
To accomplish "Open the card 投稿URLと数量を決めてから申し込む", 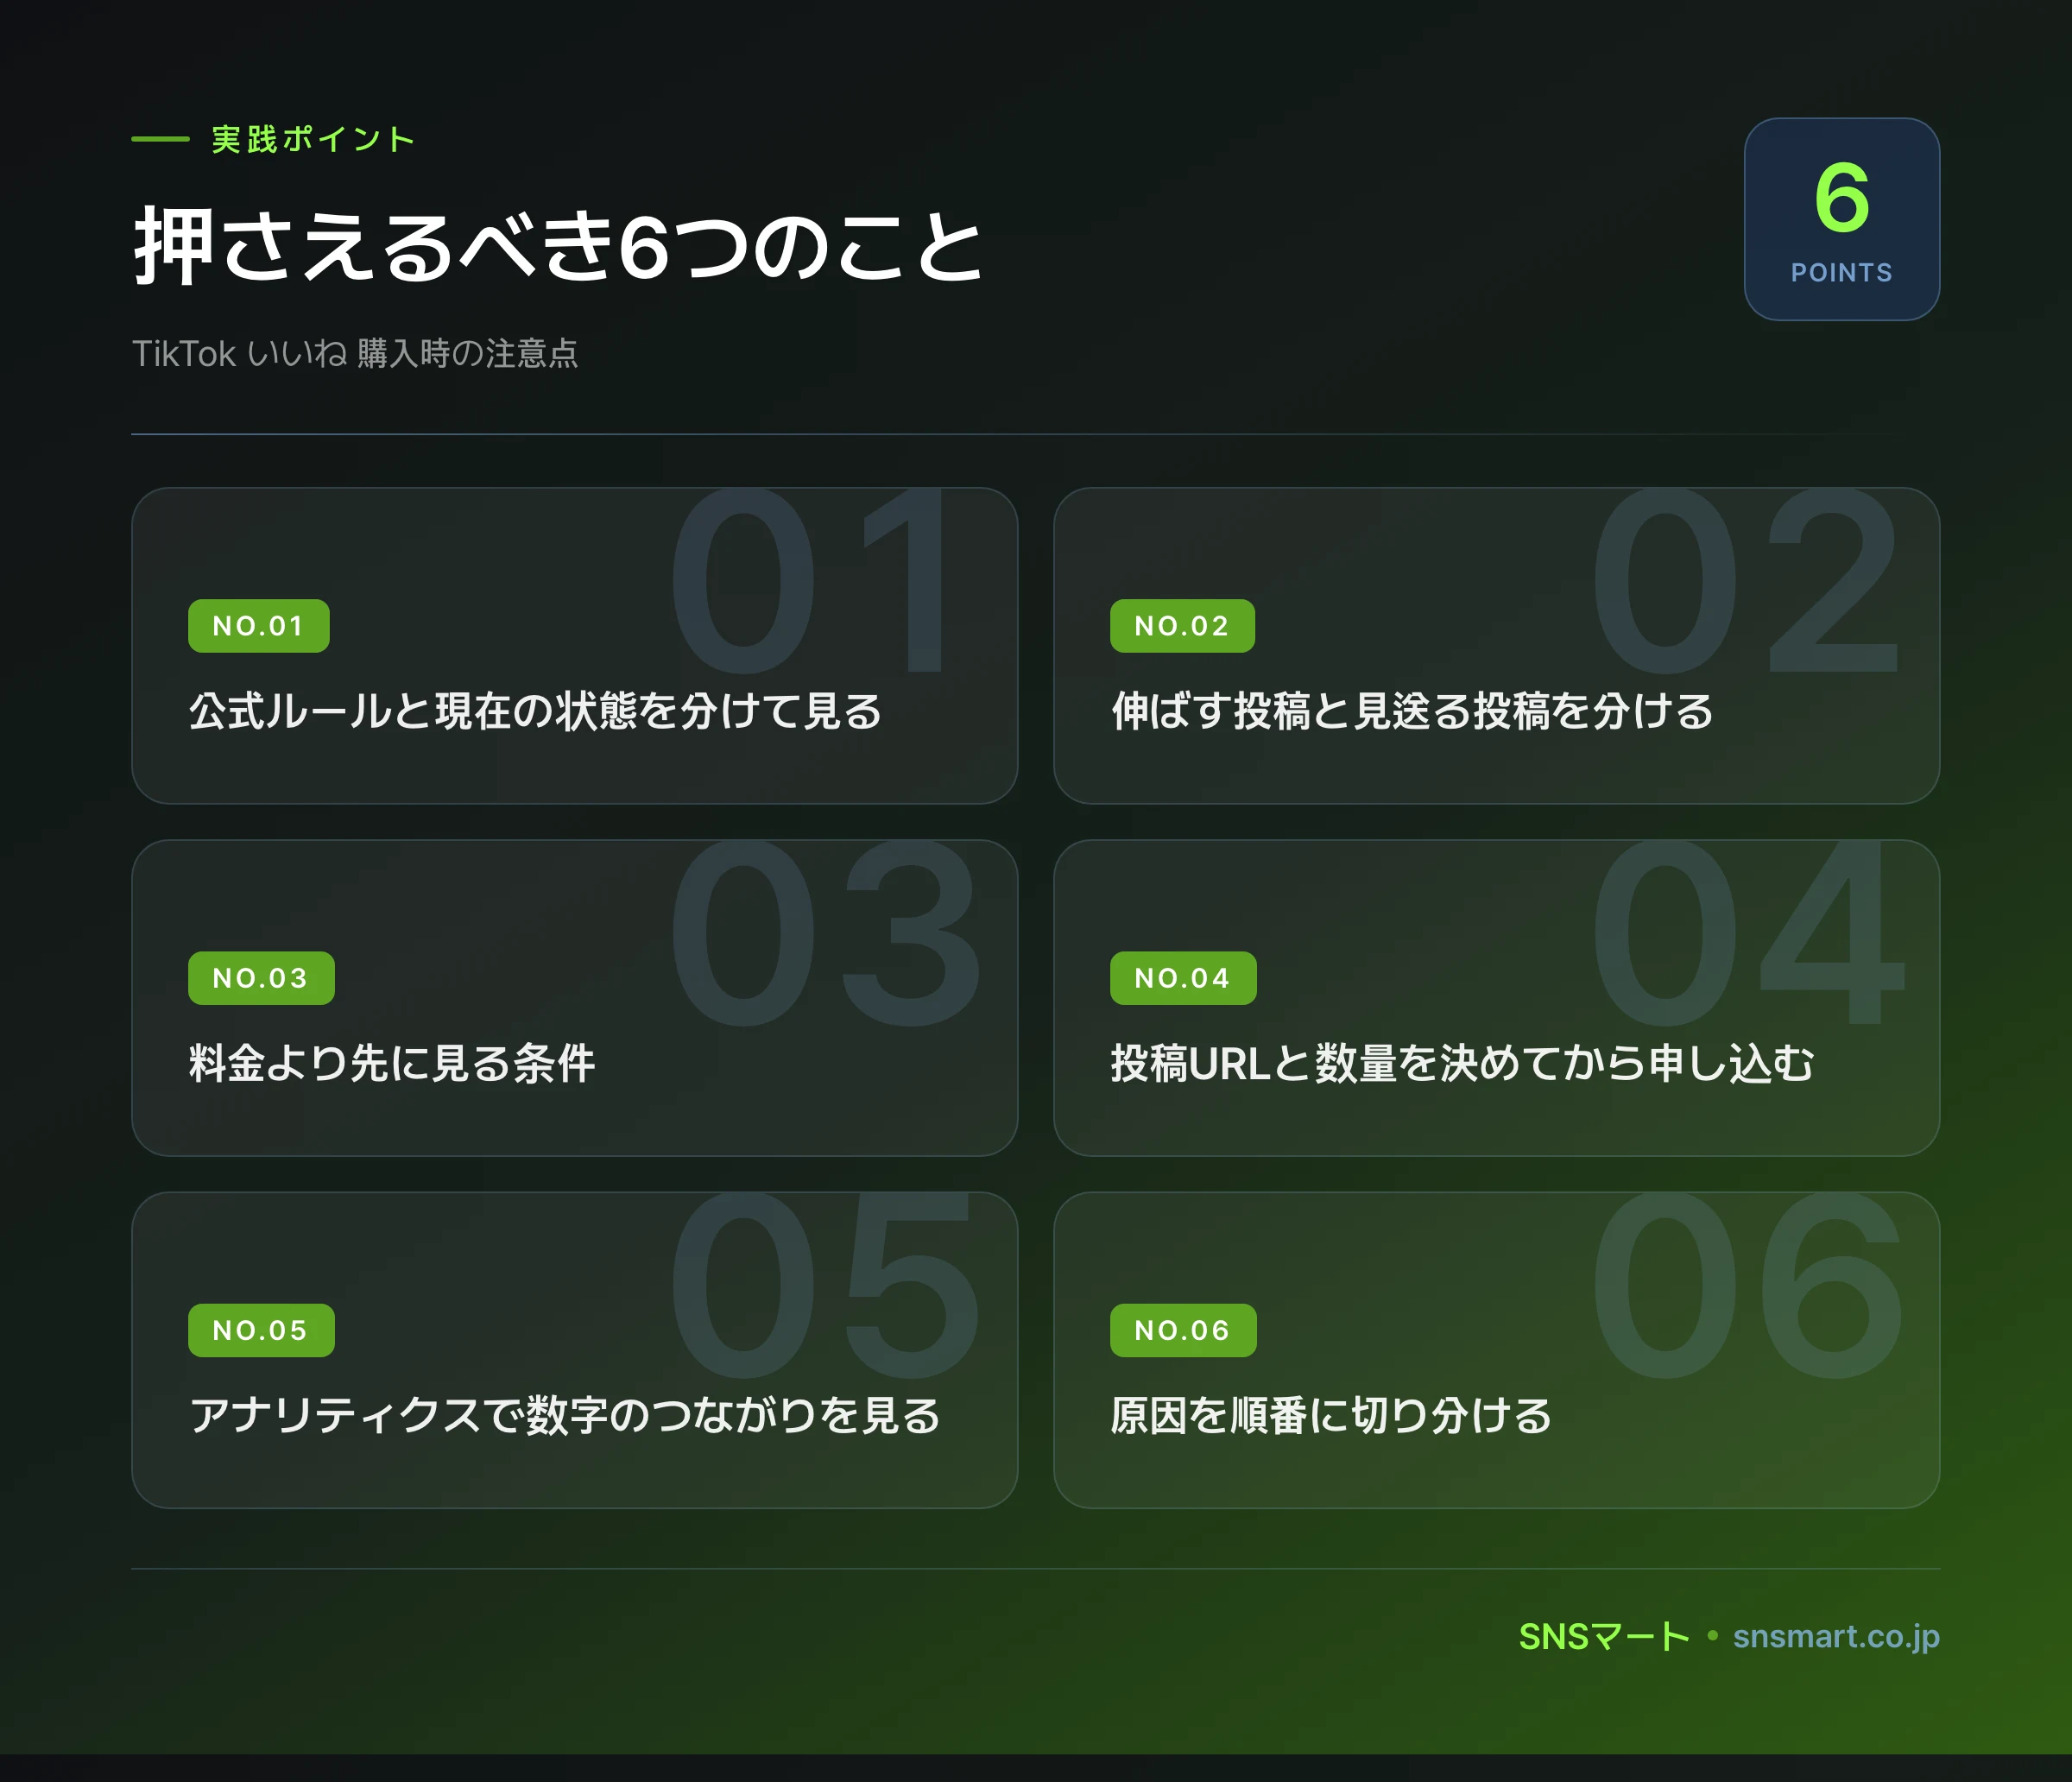I will pyautogui.click(x=1496, y=997).
